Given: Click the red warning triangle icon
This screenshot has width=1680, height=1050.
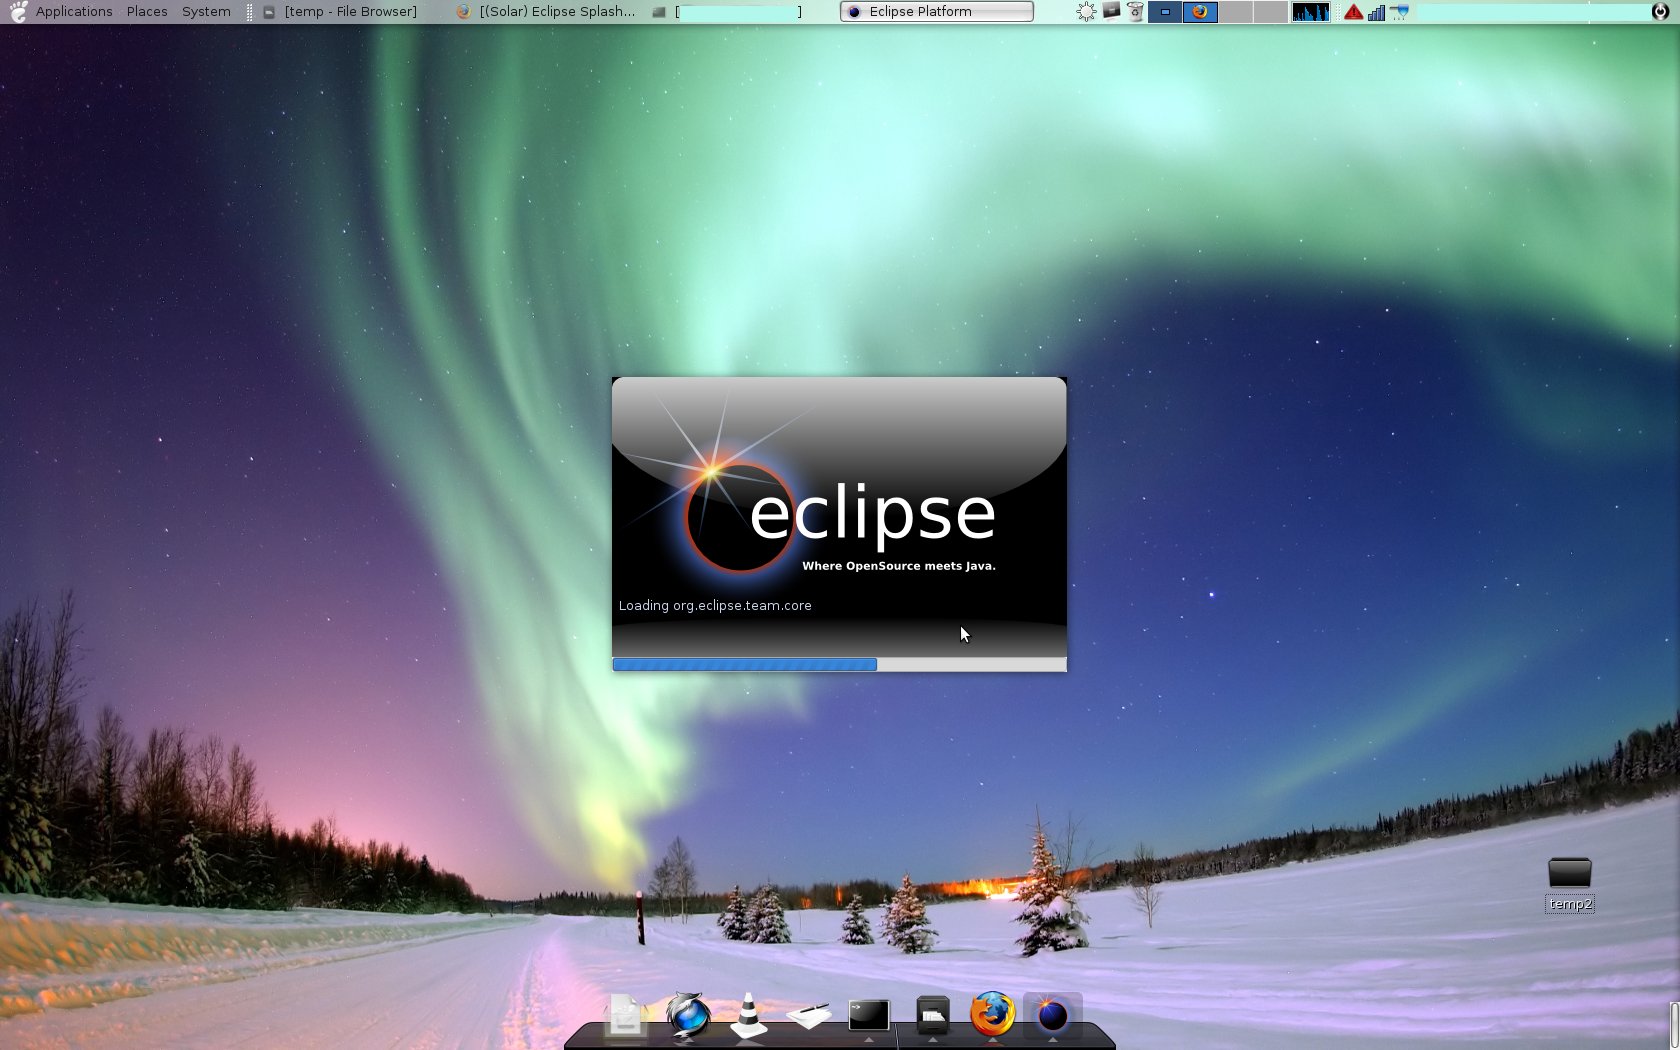Looking at the screenshot, I should coord(1353,12).
